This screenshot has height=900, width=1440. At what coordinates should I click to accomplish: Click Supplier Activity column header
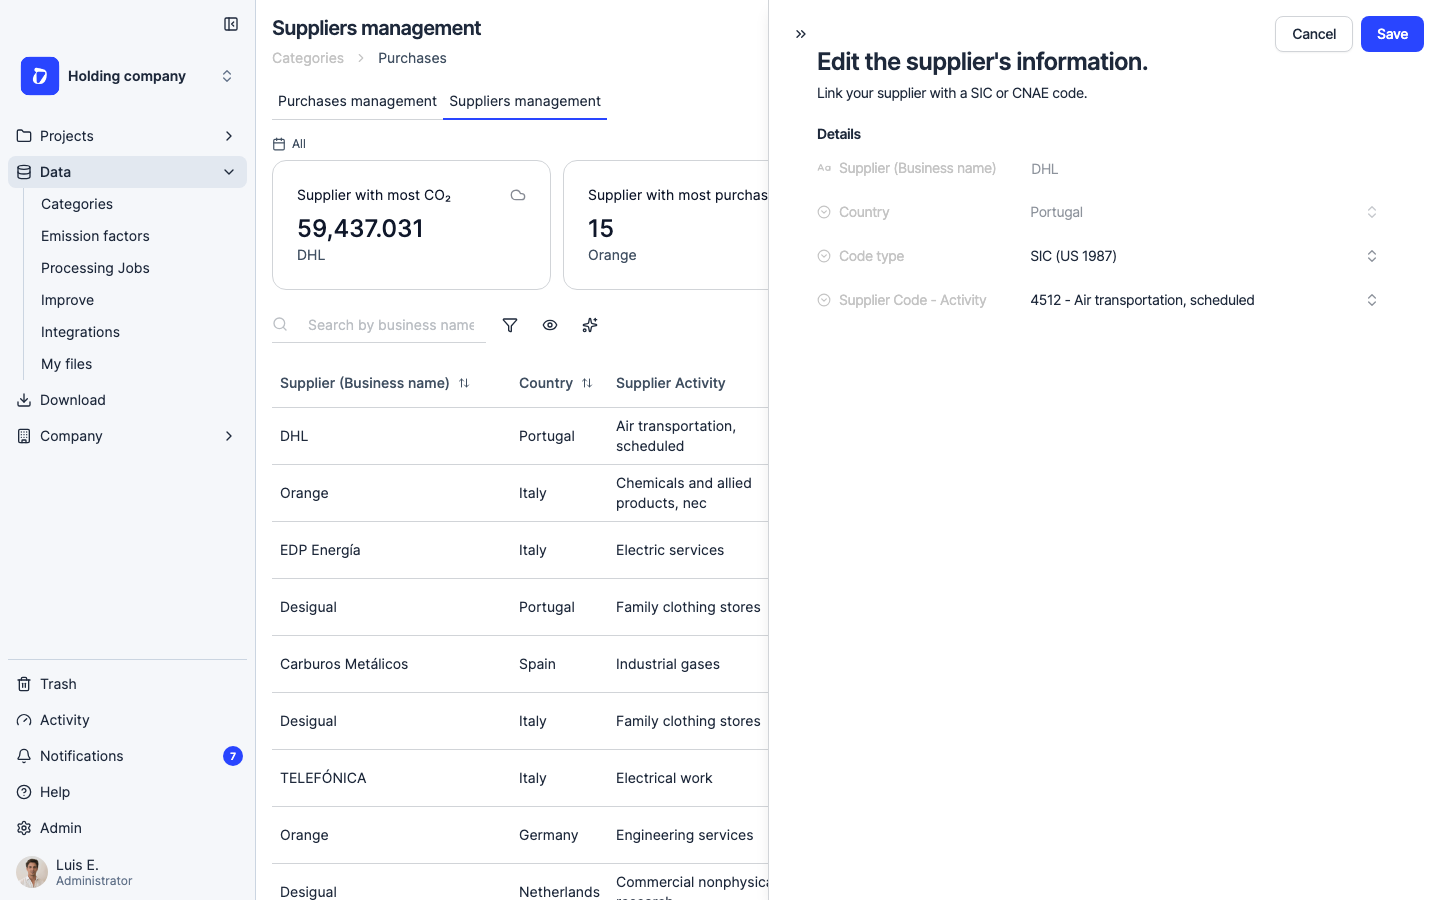click(x=671, y=383)
